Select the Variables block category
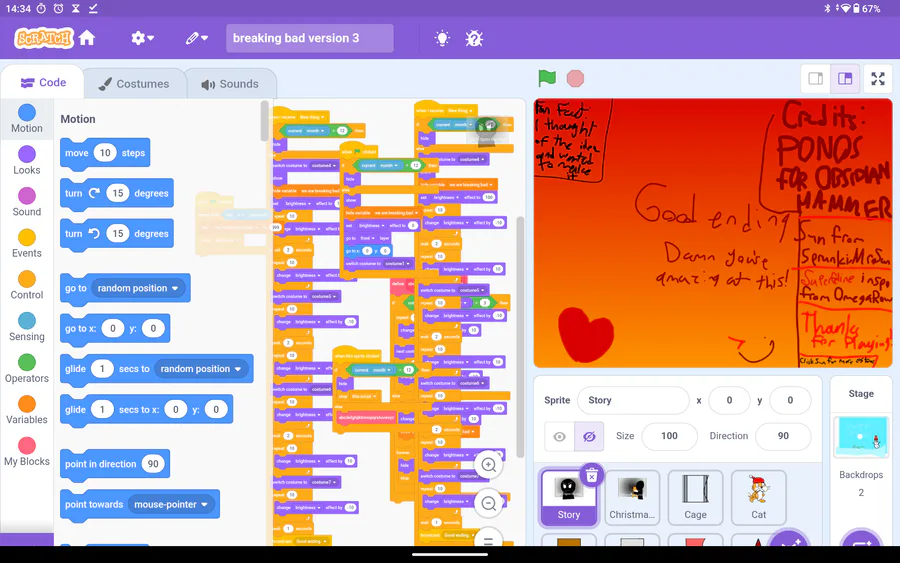Viewport: 900px width, 563px height. point(27,410)
